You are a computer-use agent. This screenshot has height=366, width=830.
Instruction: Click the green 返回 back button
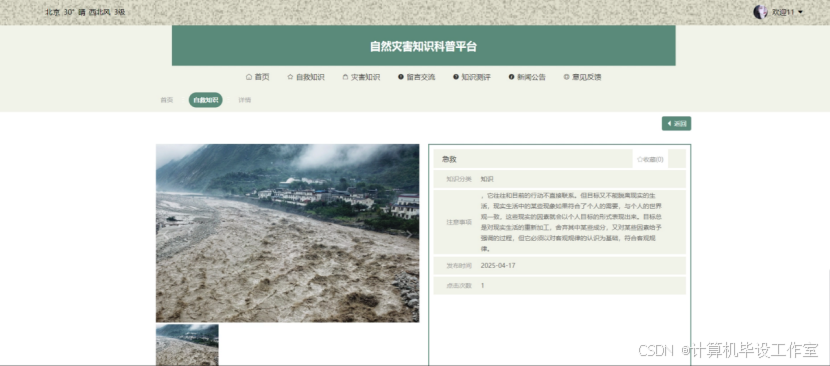tap(676, 123)
